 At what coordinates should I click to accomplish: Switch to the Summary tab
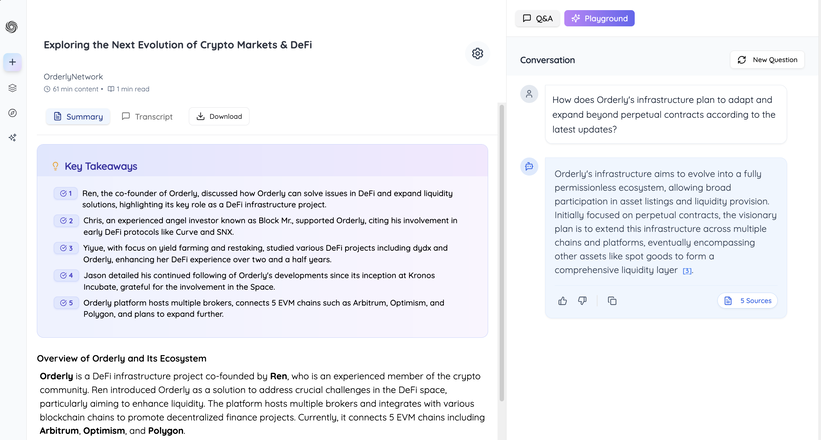coord(78,117)
